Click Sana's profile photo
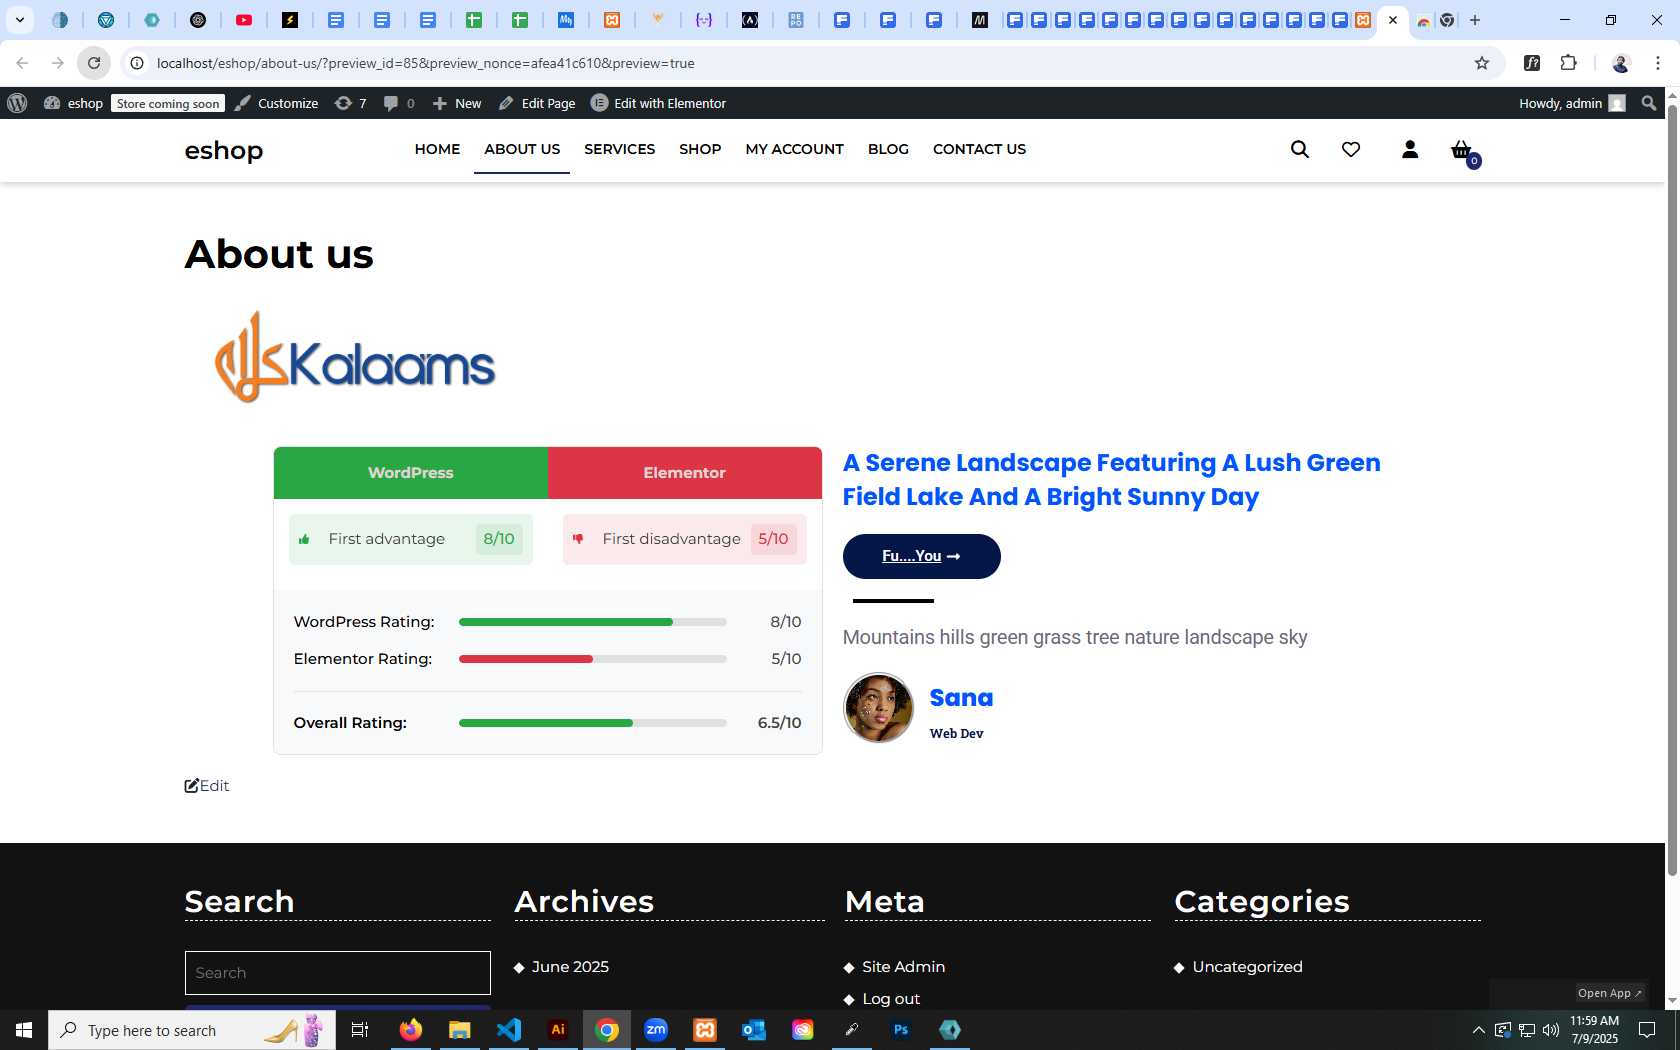The width and height of the screenshot is (1680, 1050). coord(878,708)
